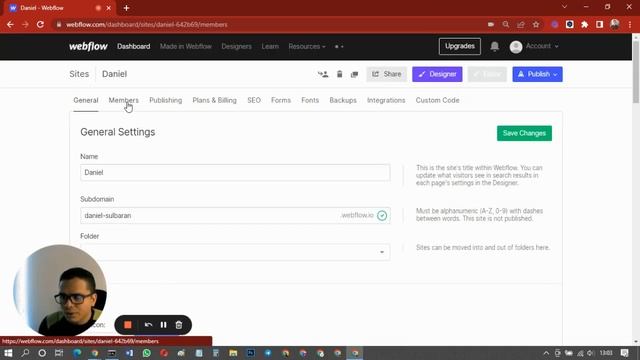Click the browser zoom magnifier icon

coord(506,24)
